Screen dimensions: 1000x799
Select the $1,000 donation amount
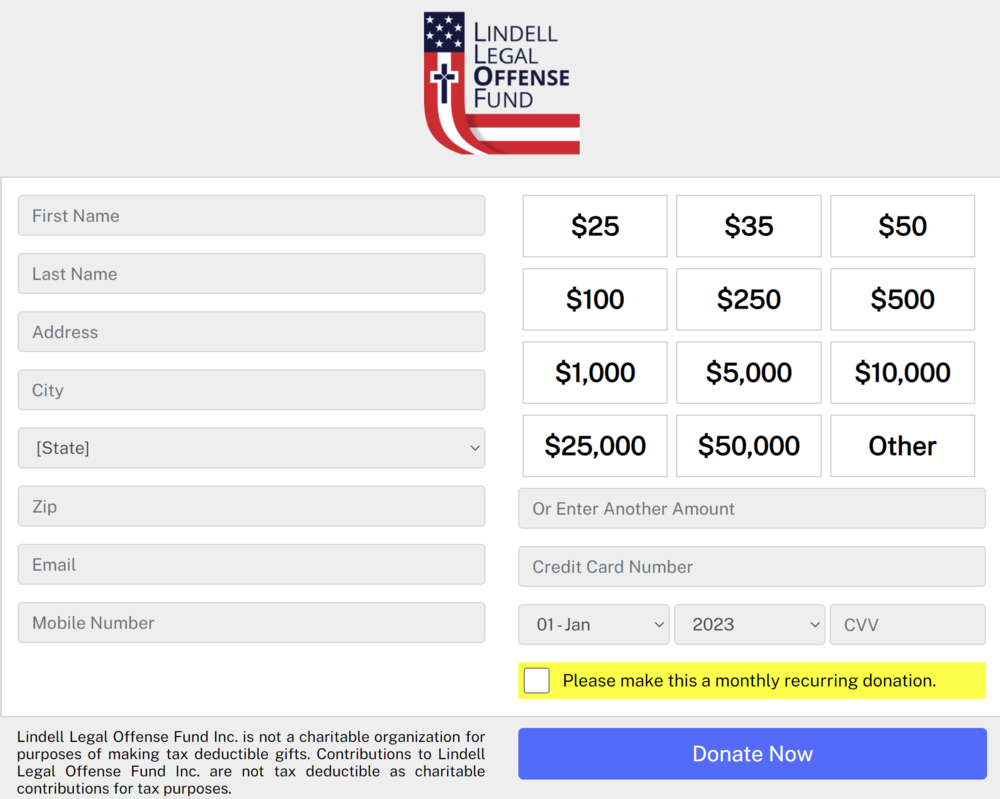point(595,373)
